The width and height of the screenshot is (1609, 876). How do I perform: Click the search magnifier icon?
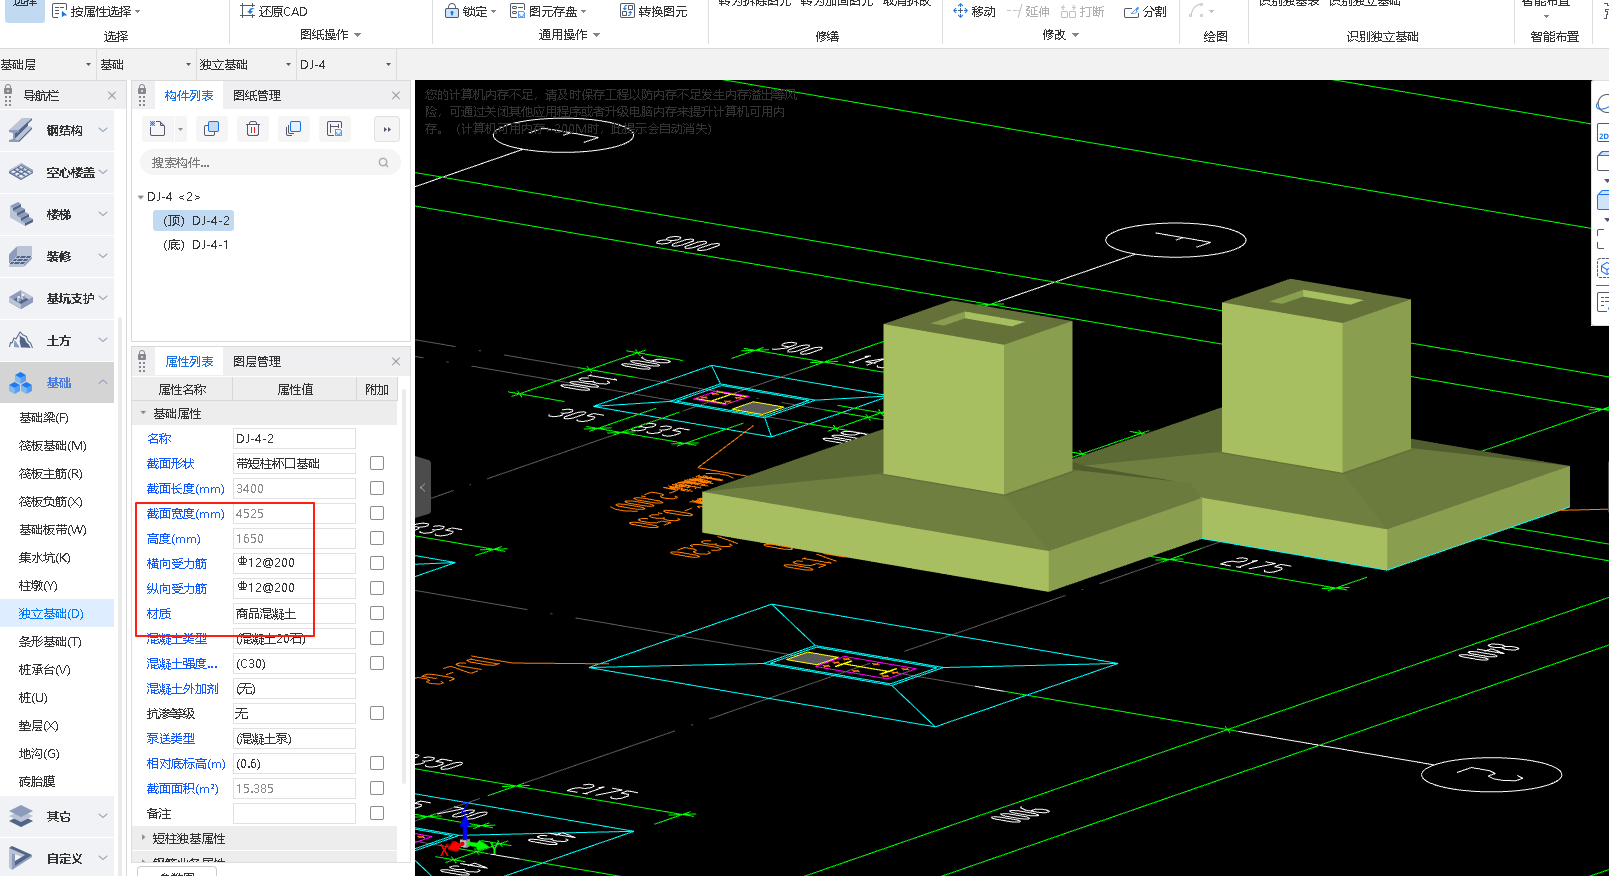[383, 162]
